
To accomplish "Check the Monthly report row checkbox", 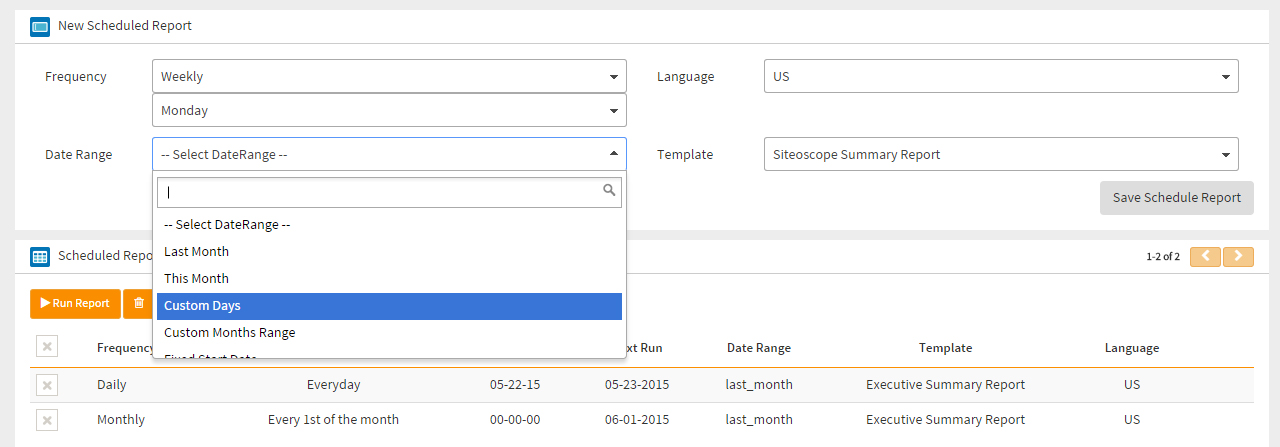I will coord(47,420).
